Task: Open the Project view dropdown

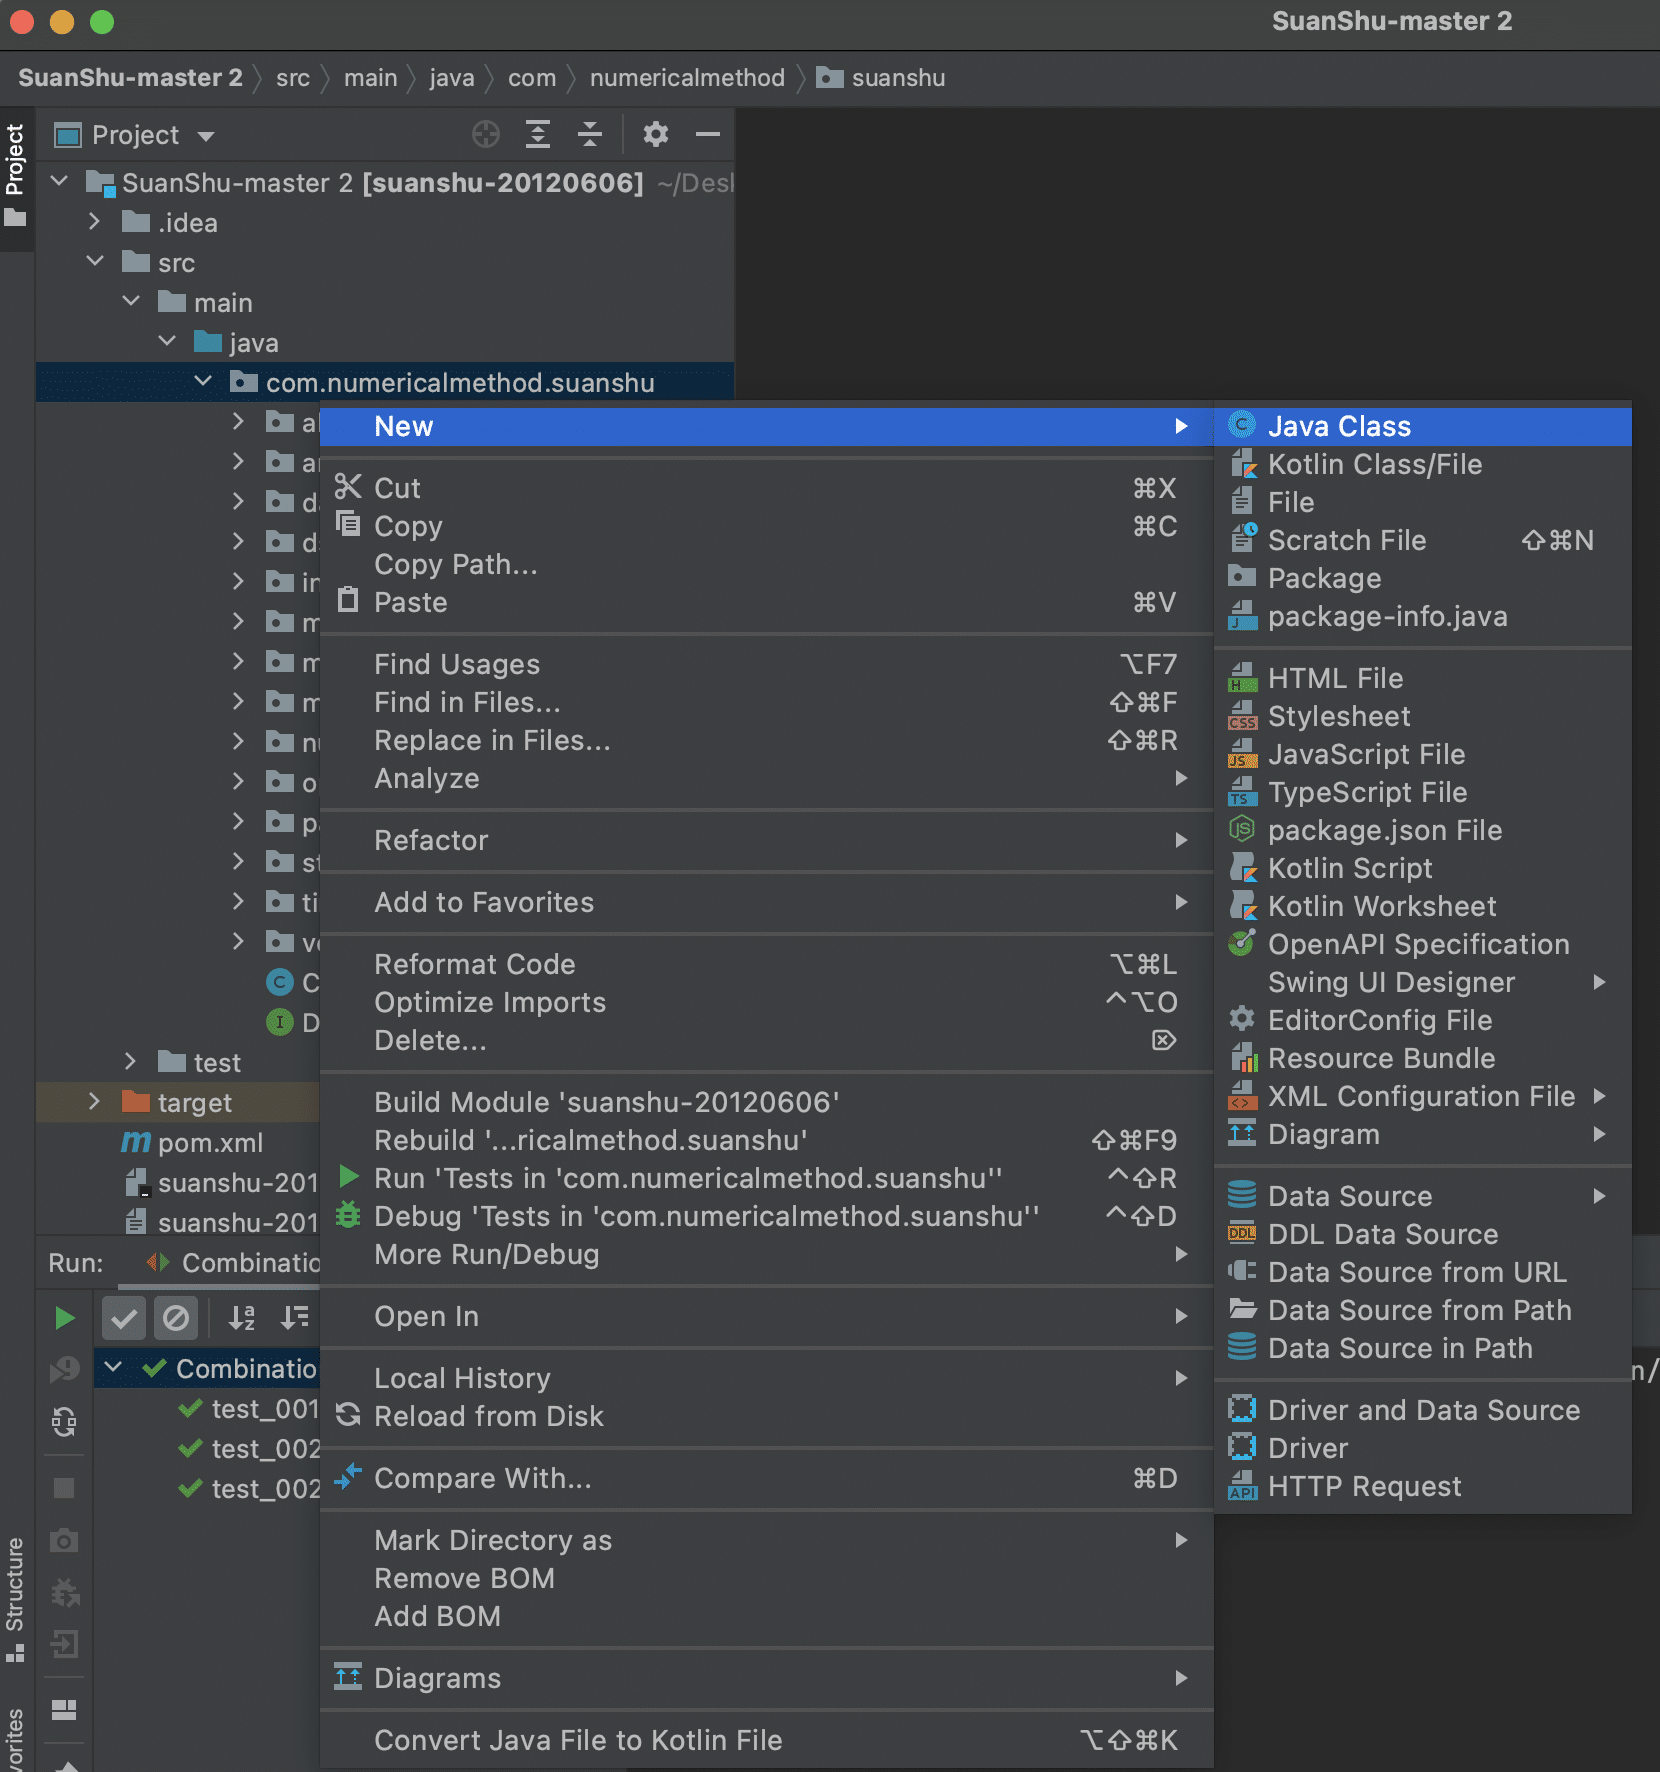Action: click(x=135, y=135)
